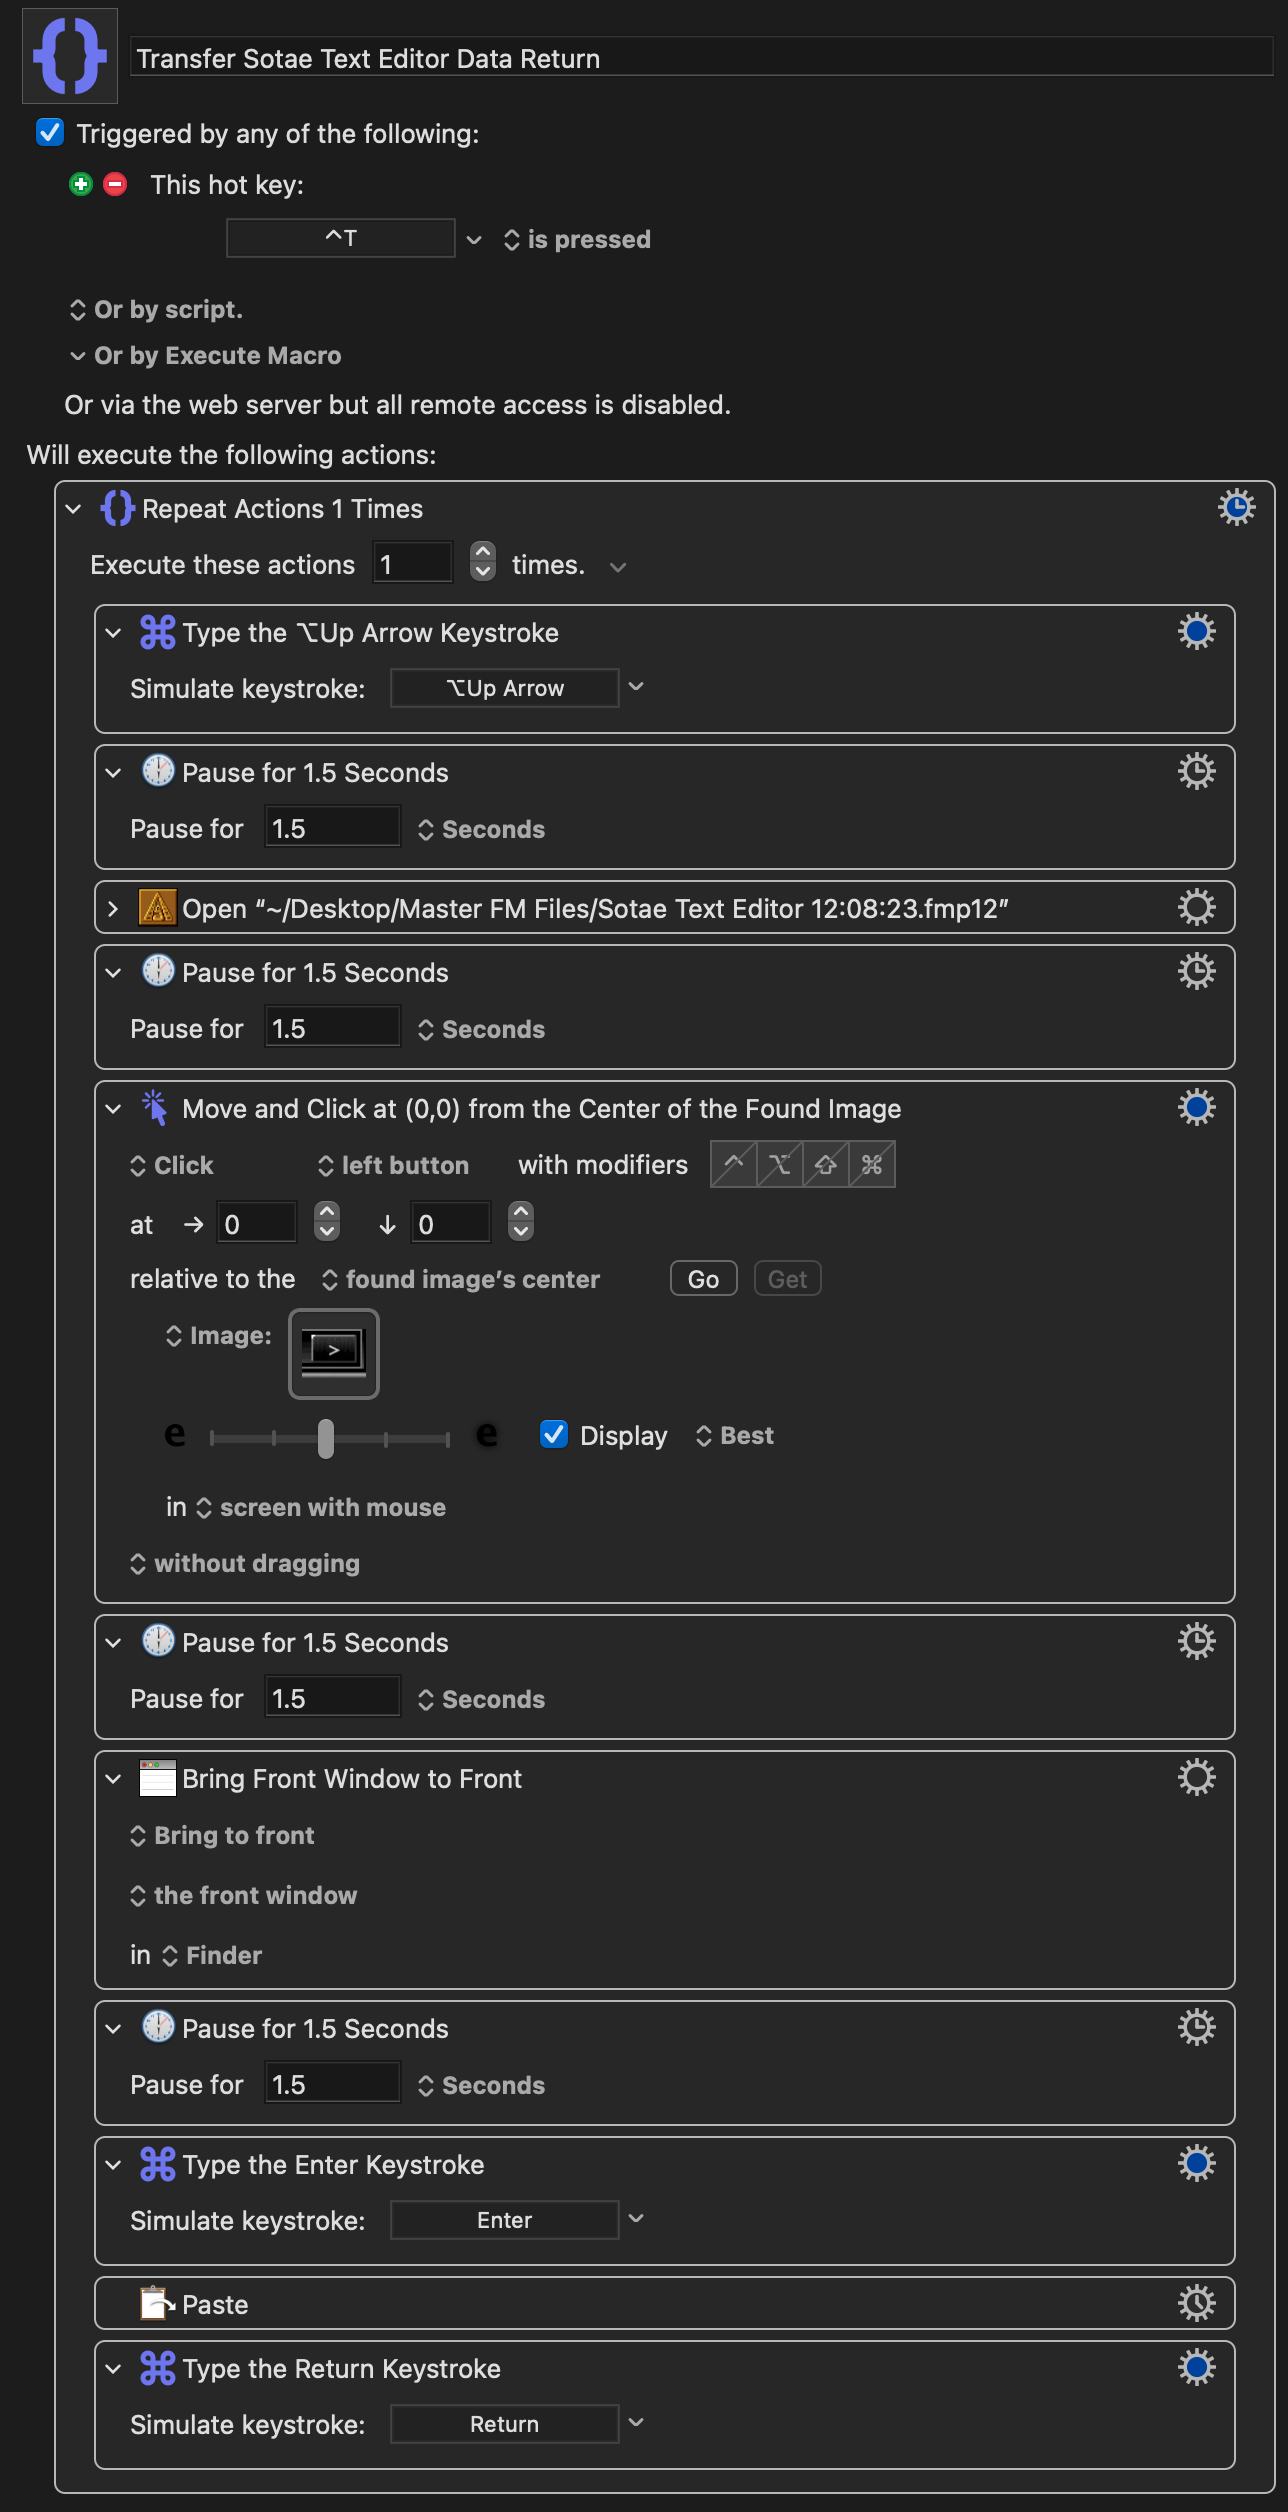Change the 'left button' popup
The width and height of the screenshot is (1288, 2512).
pos(393,1165)
